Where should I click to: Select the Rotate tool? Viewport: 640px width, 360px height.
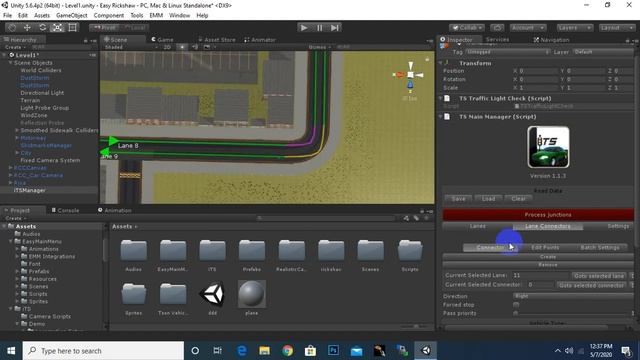(42, 28)
